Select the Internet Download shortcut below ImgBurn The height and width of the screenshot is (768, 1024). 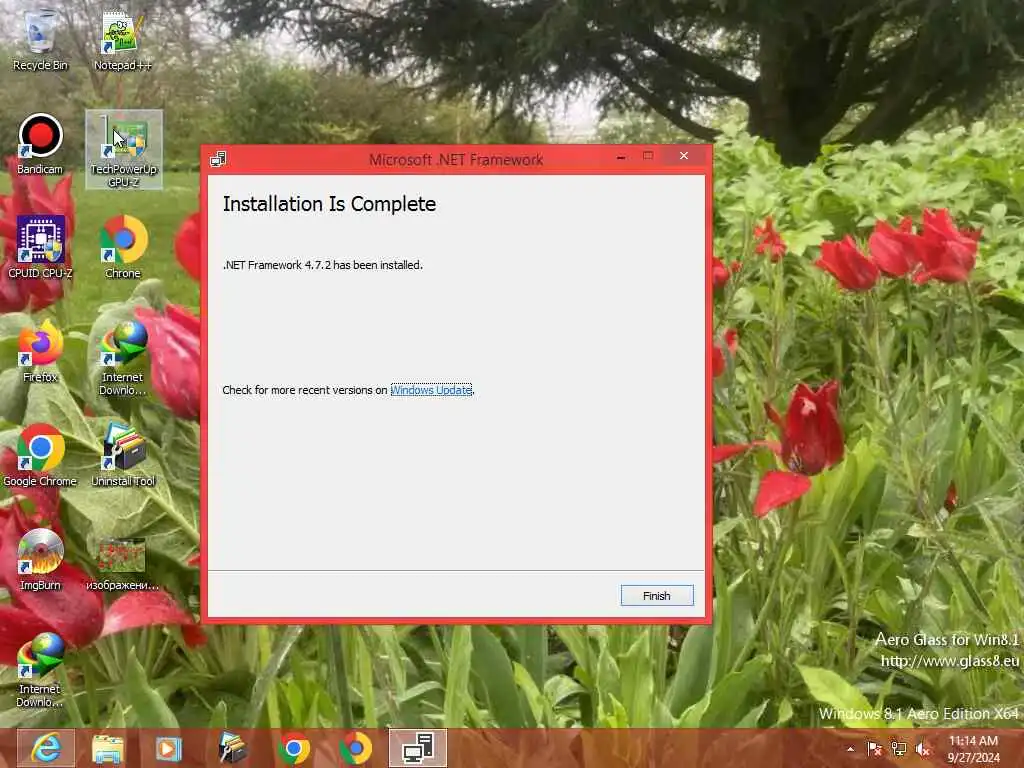coord(40,670)
